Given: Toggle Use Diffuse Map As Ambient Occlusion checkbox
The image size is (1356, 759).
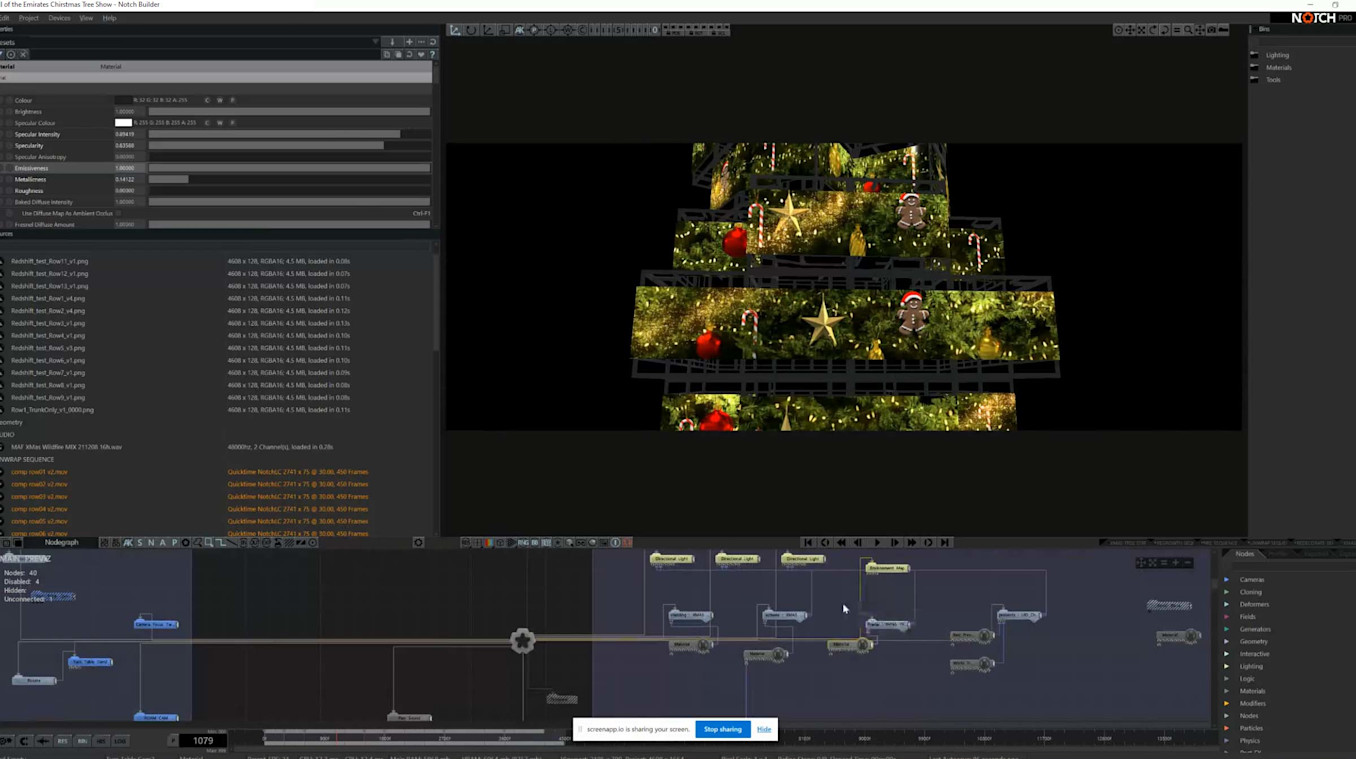Looking at the screenshot, I should [x=119, y=213].
